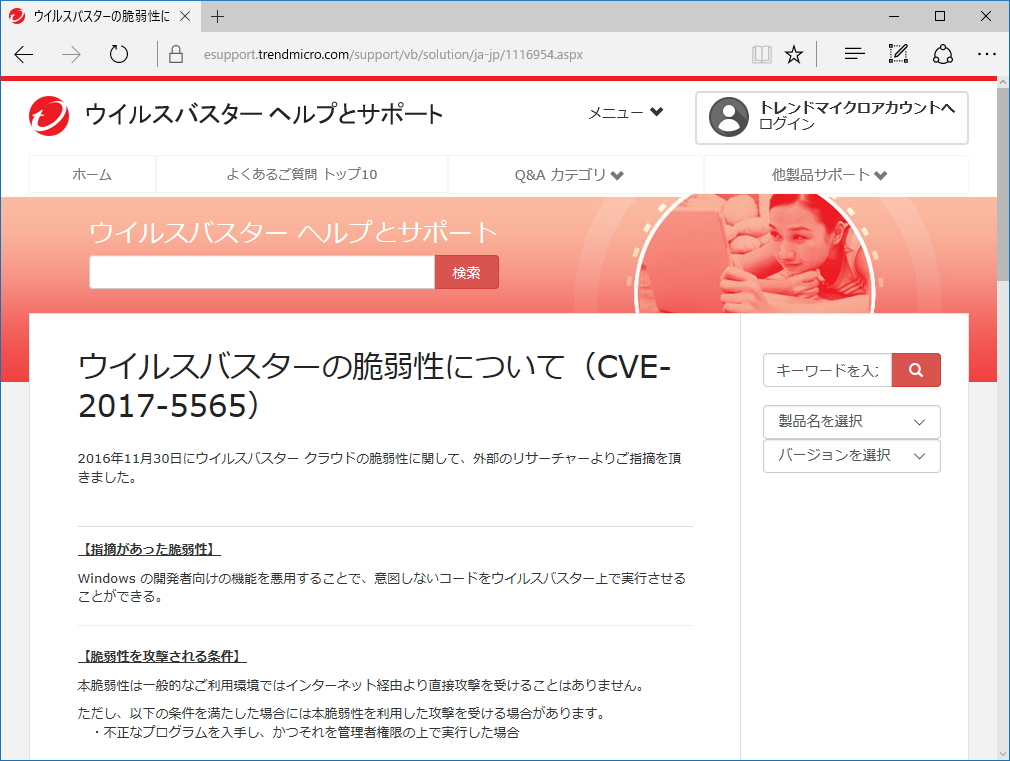1010x761 pixels.
Task: Click the main search input field
Action: click(260, 271)
